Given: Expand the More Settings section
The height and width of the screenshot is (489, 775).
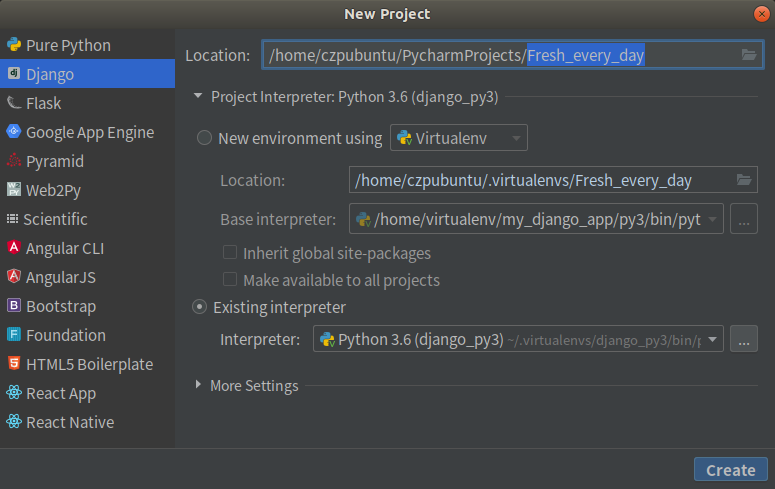Looking at the screenshot, I should tap(199, 385).
